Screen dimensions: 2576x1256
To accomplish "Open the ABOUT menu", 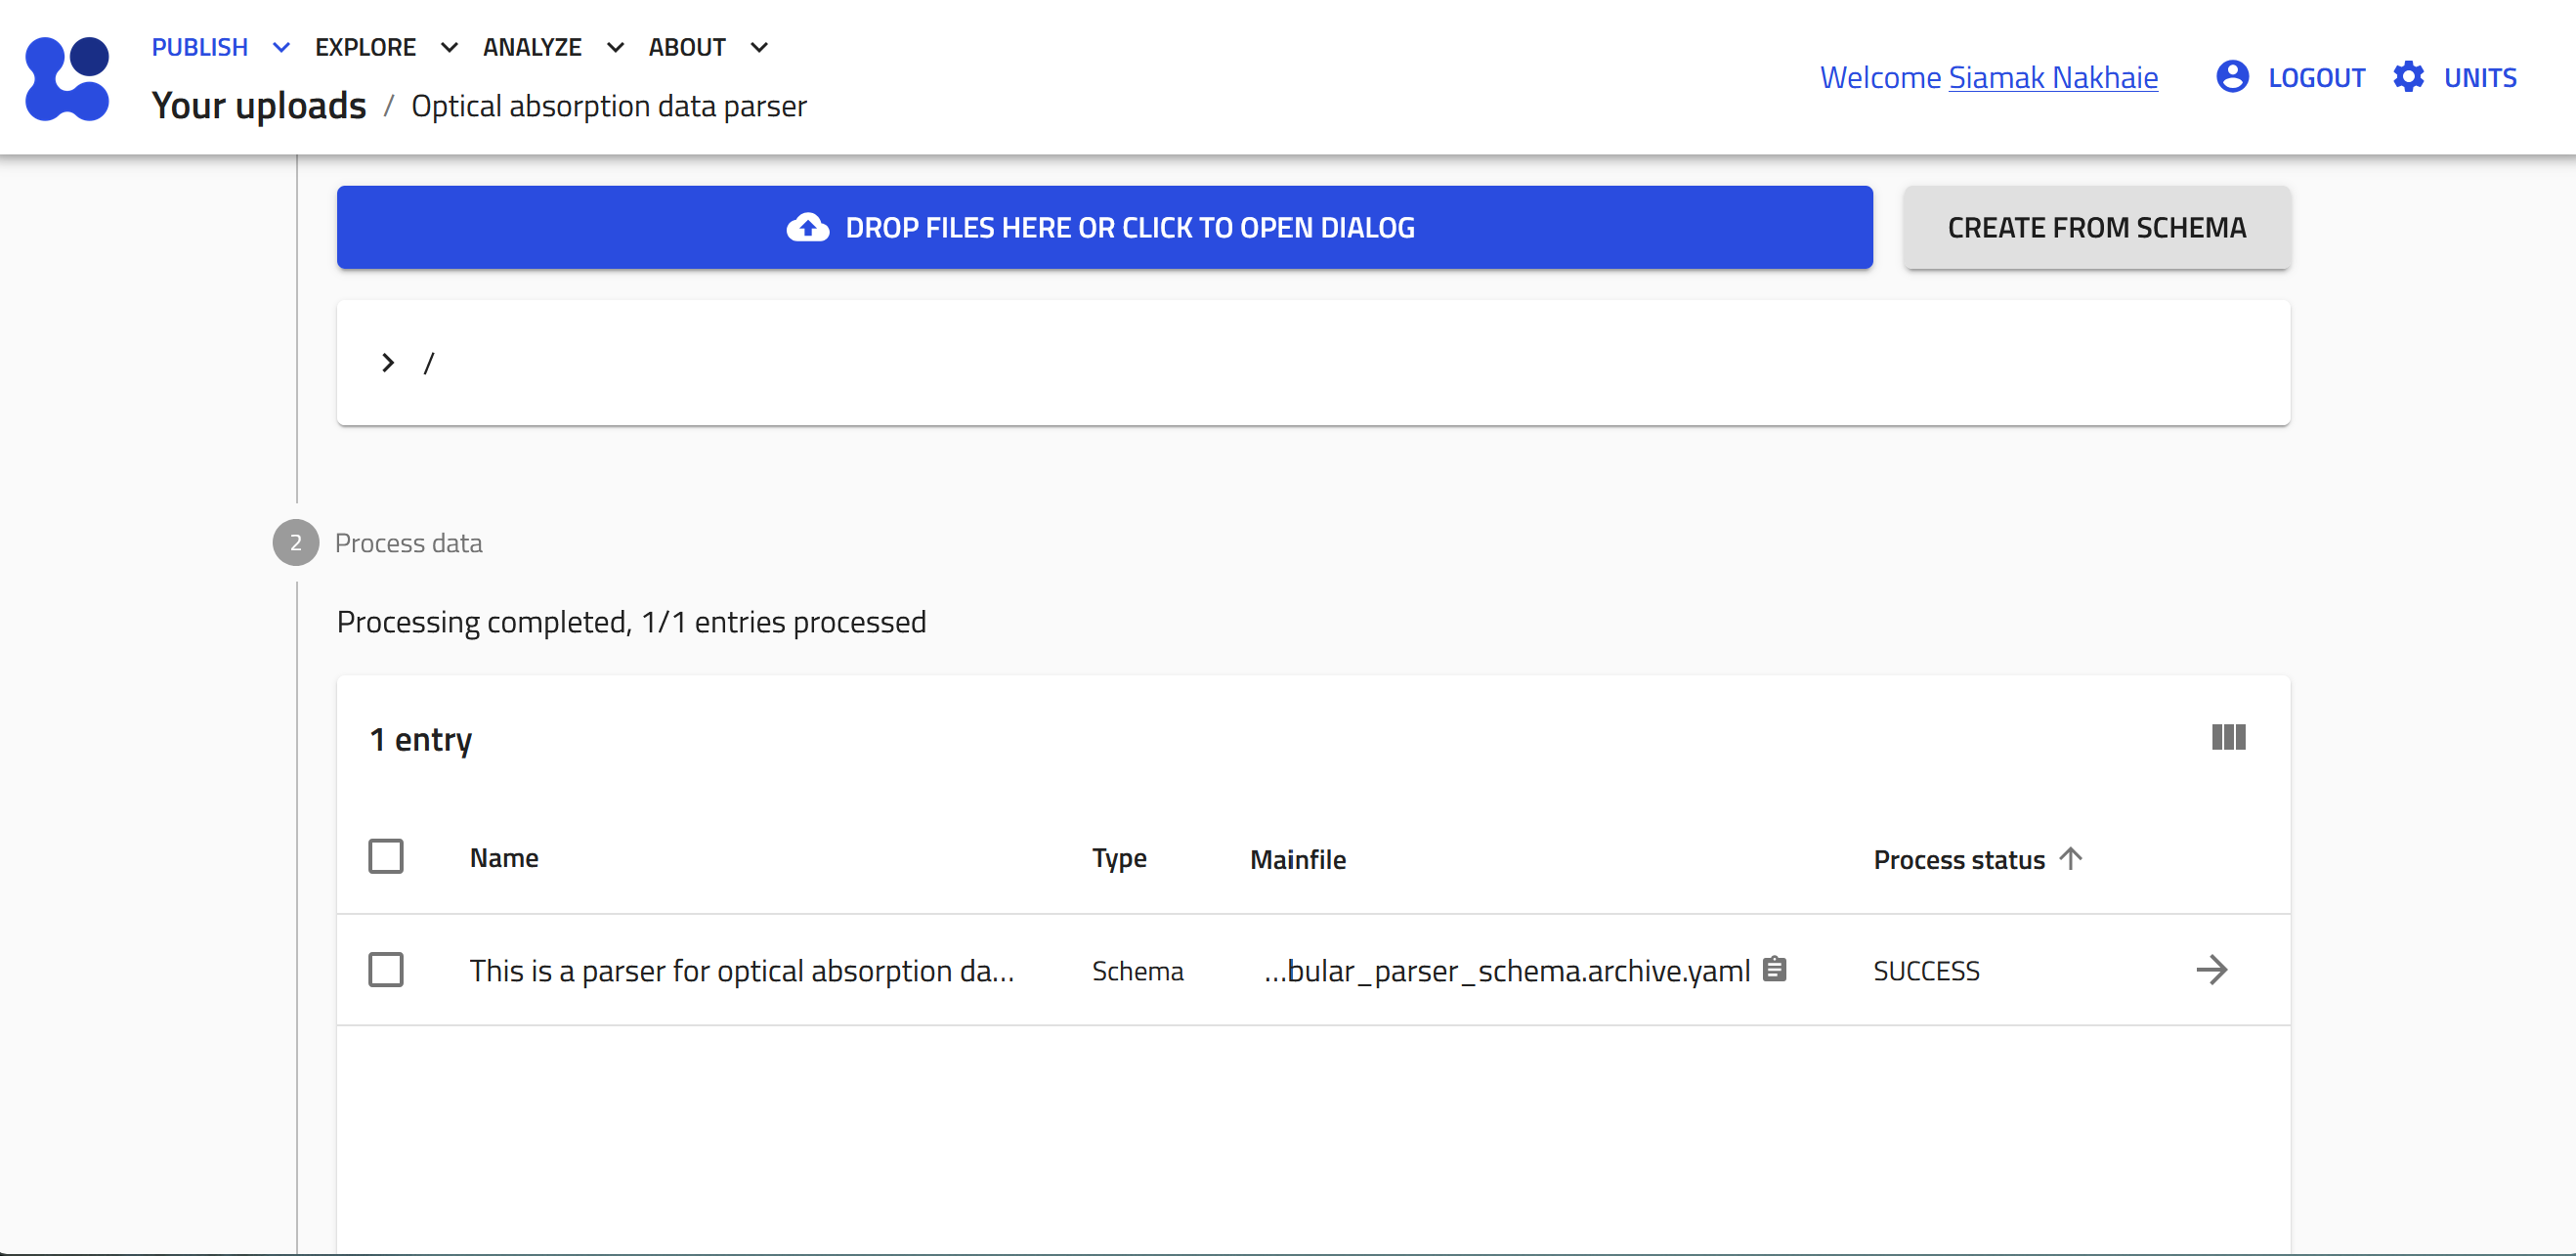I will (688, 46).
